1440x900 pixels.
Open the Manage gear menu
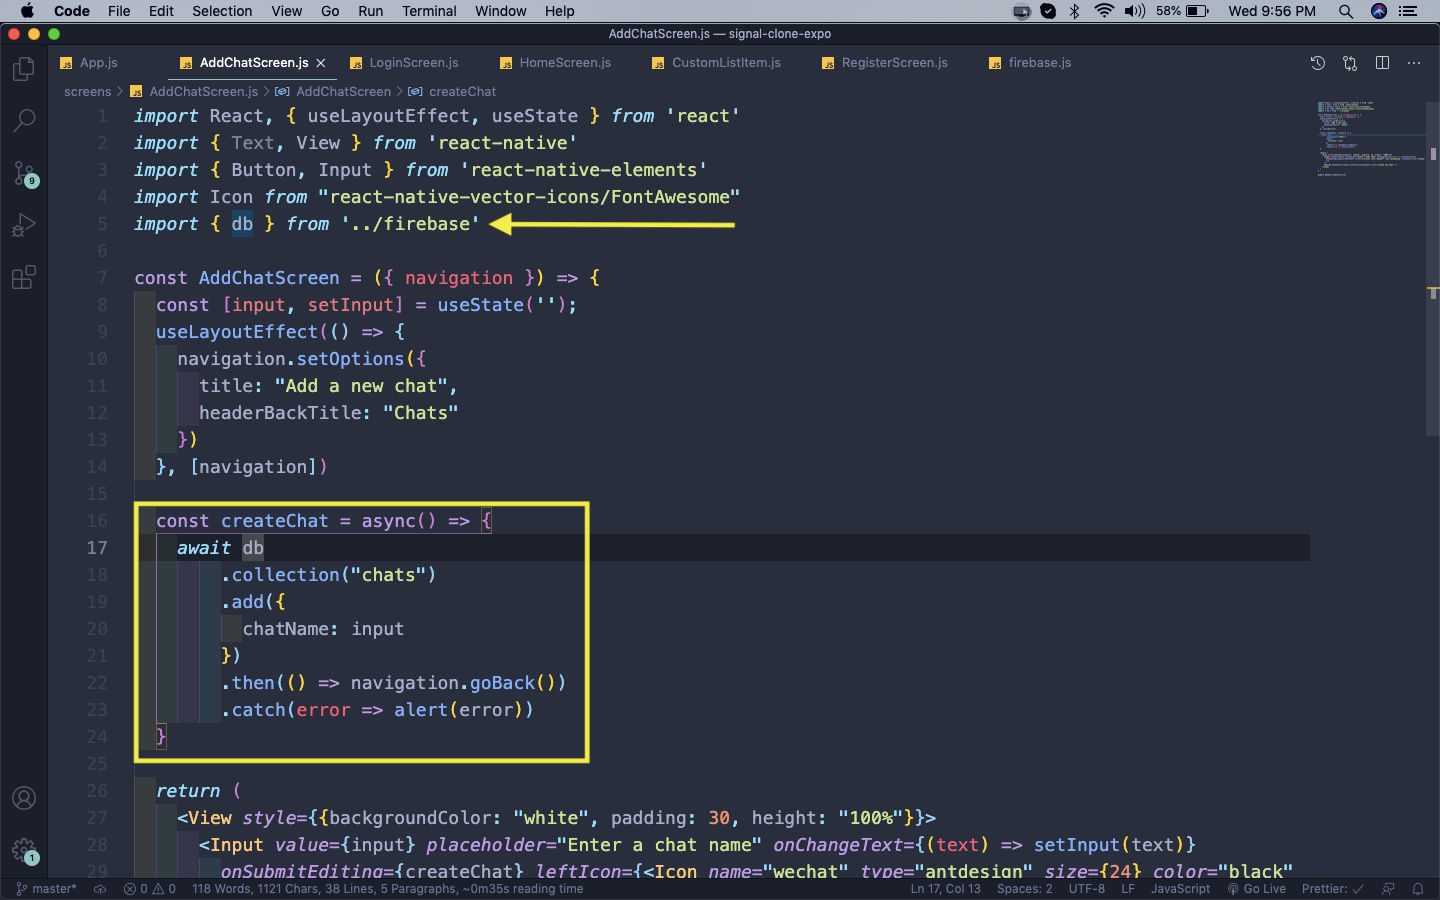coord(24,851)
